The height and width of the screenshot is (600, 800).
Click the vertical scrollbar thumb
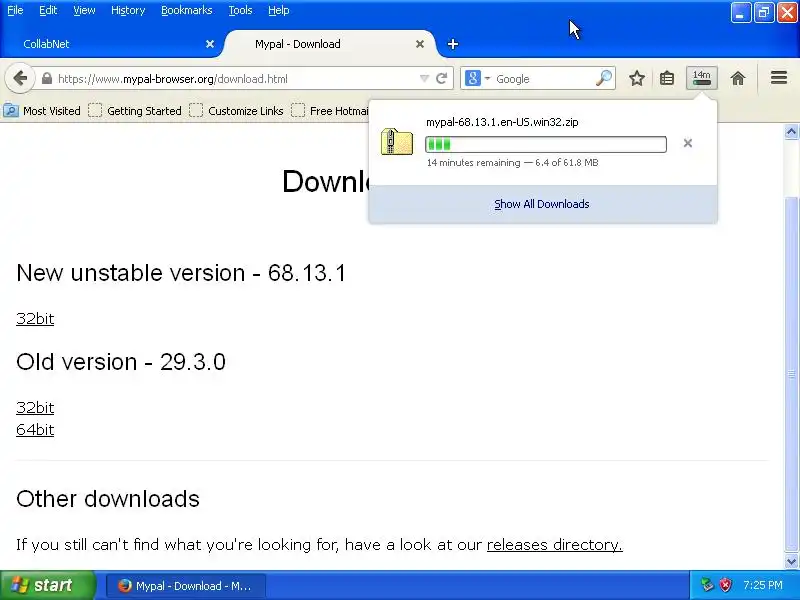pos(791,374)
